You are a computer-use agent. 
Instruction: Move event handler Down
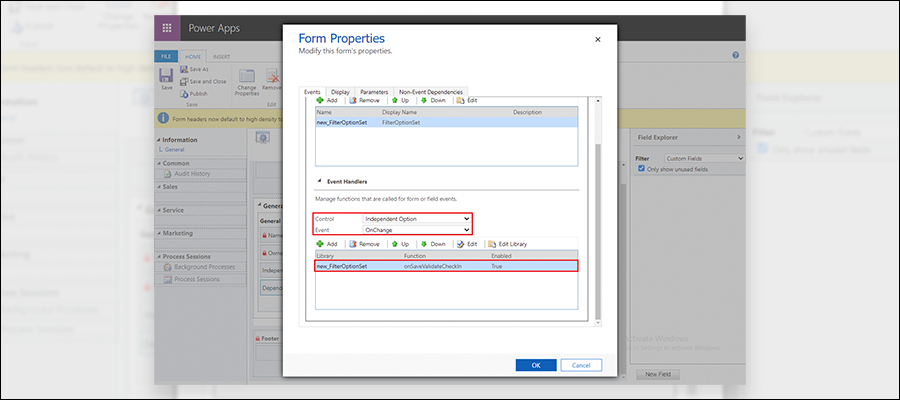(x=433, y=244)
